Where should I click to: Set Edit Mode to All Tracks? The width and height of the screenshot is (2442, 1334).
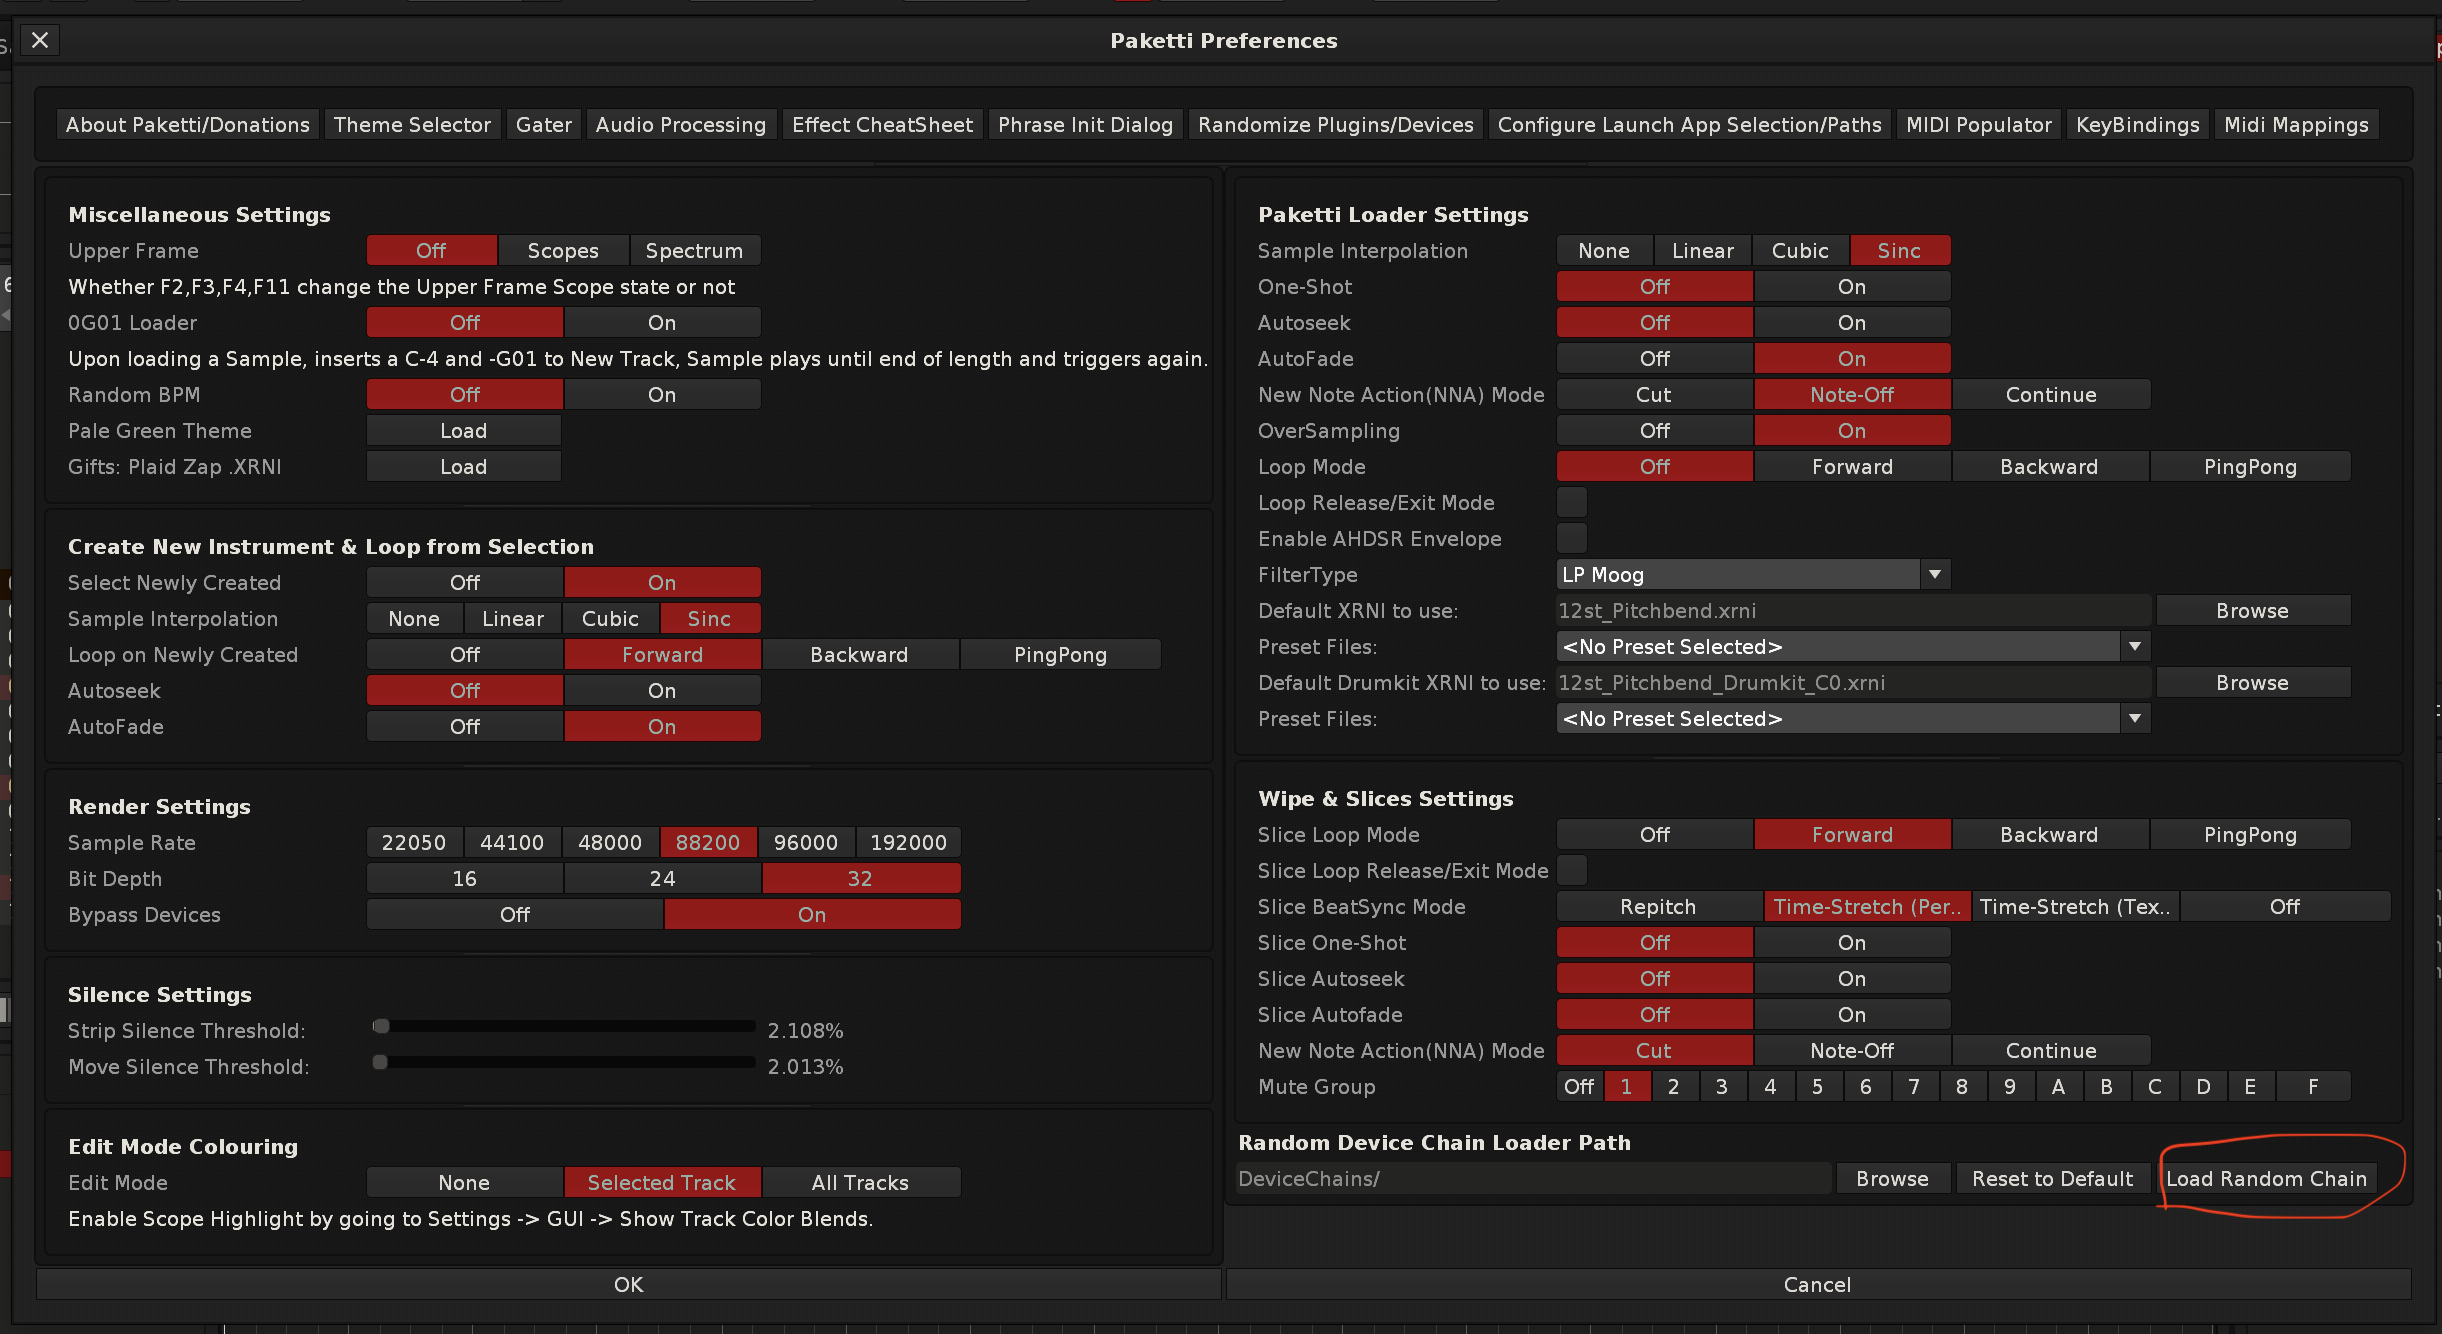(860, 1183)
